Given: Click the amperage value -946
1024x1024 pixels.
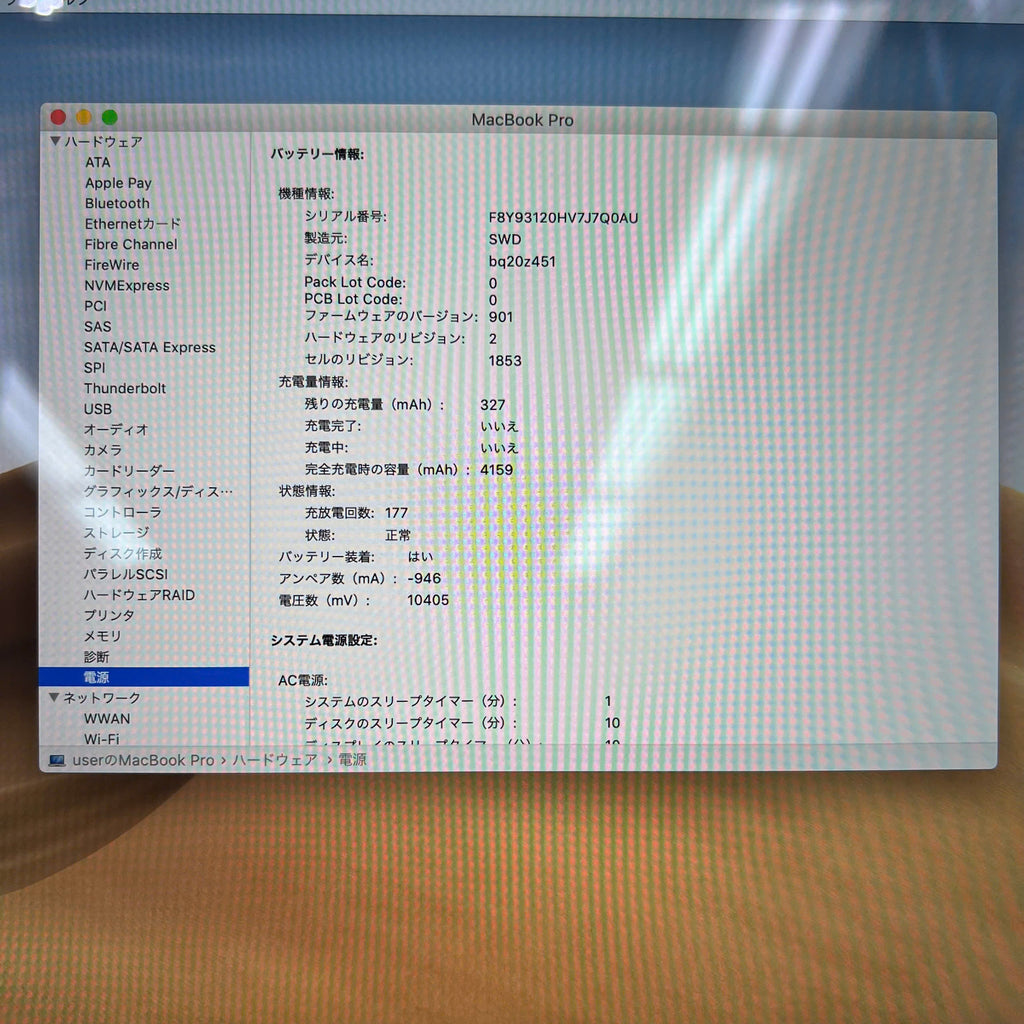Looking at the screenshot, I should (x=424, y=578).
